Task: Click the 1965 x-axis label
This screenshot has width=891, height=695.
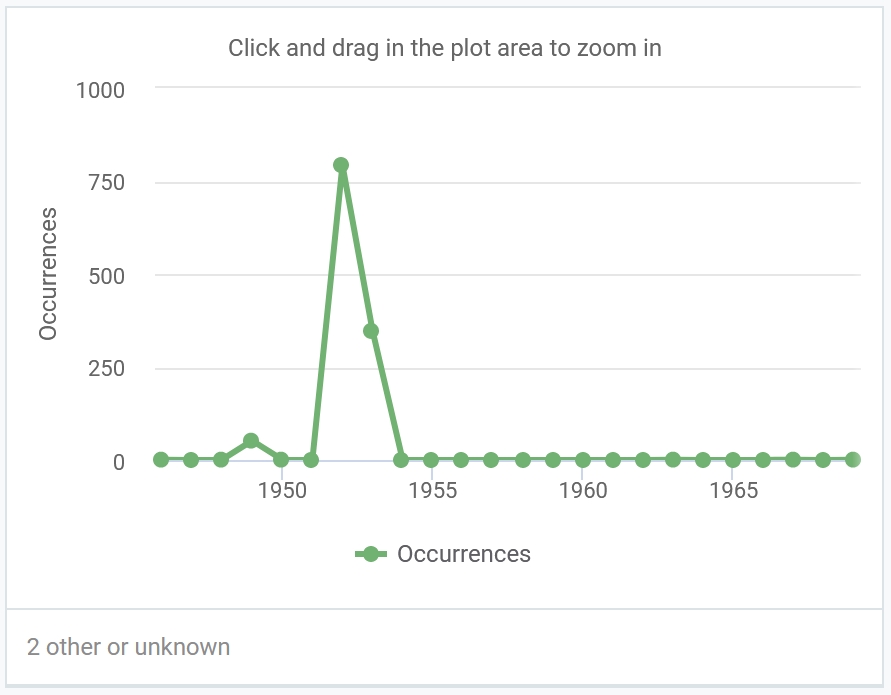Action: point(734,490)
